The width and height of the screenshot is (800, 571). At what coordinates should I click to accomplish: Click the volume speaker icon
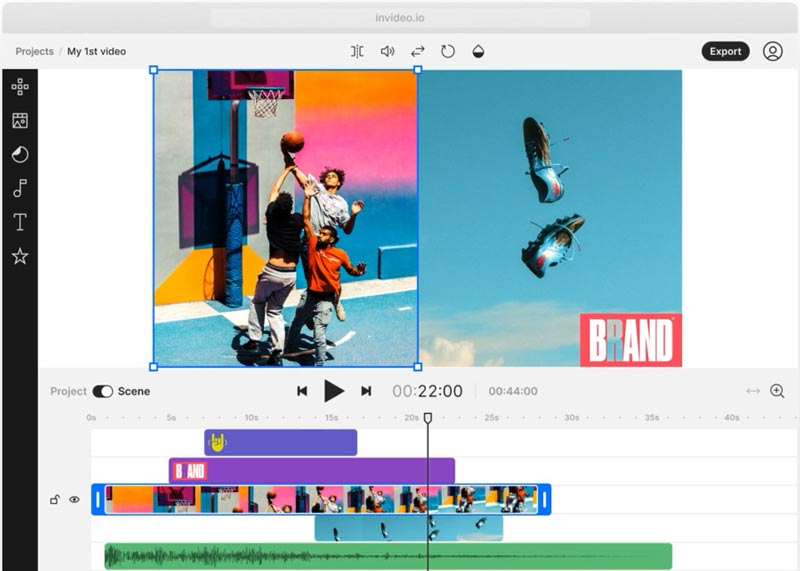(x=387, y=51)
